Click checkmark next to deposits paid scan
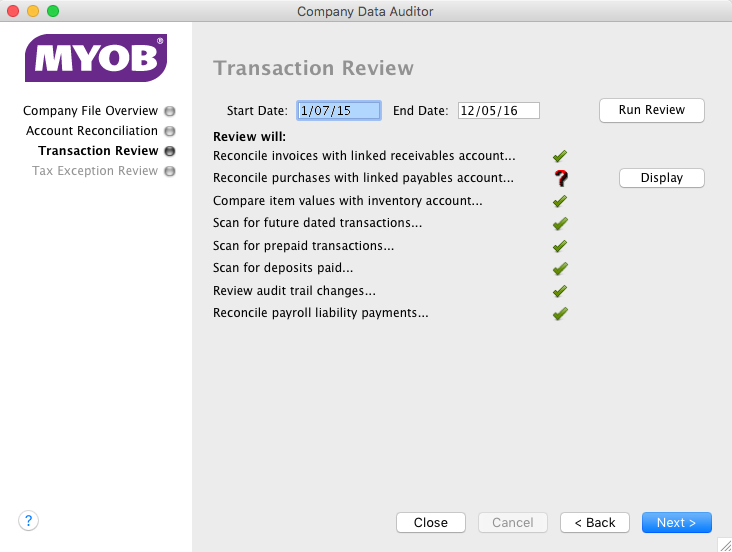732x552 pixels. coord(560,268)
